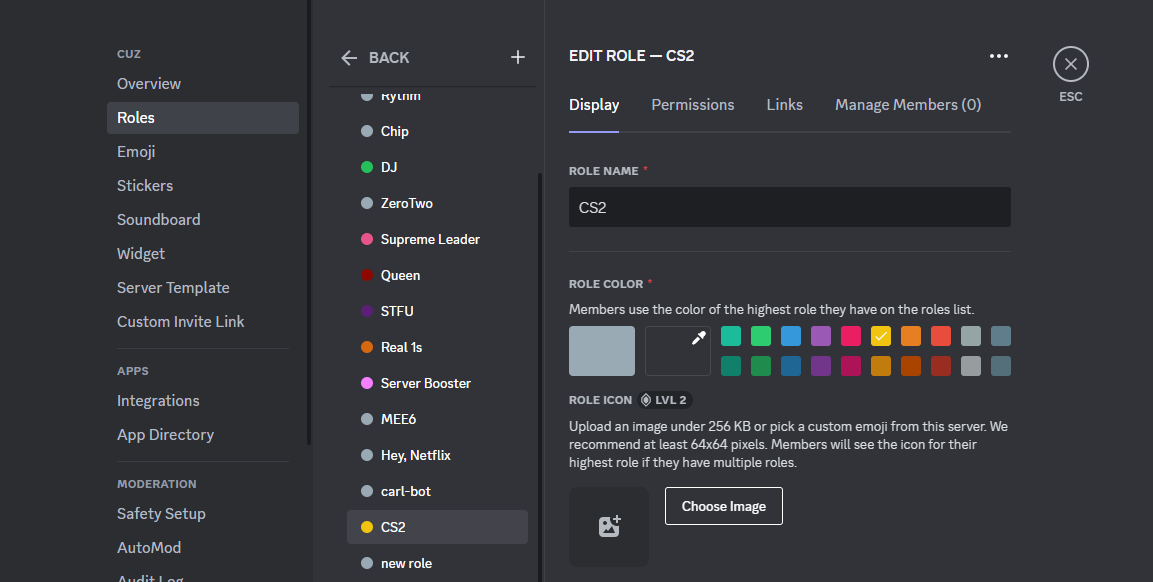Click the plus icon to create role
The width and height of the screenshot is (1153, 582).
click(x=518, y=58)
